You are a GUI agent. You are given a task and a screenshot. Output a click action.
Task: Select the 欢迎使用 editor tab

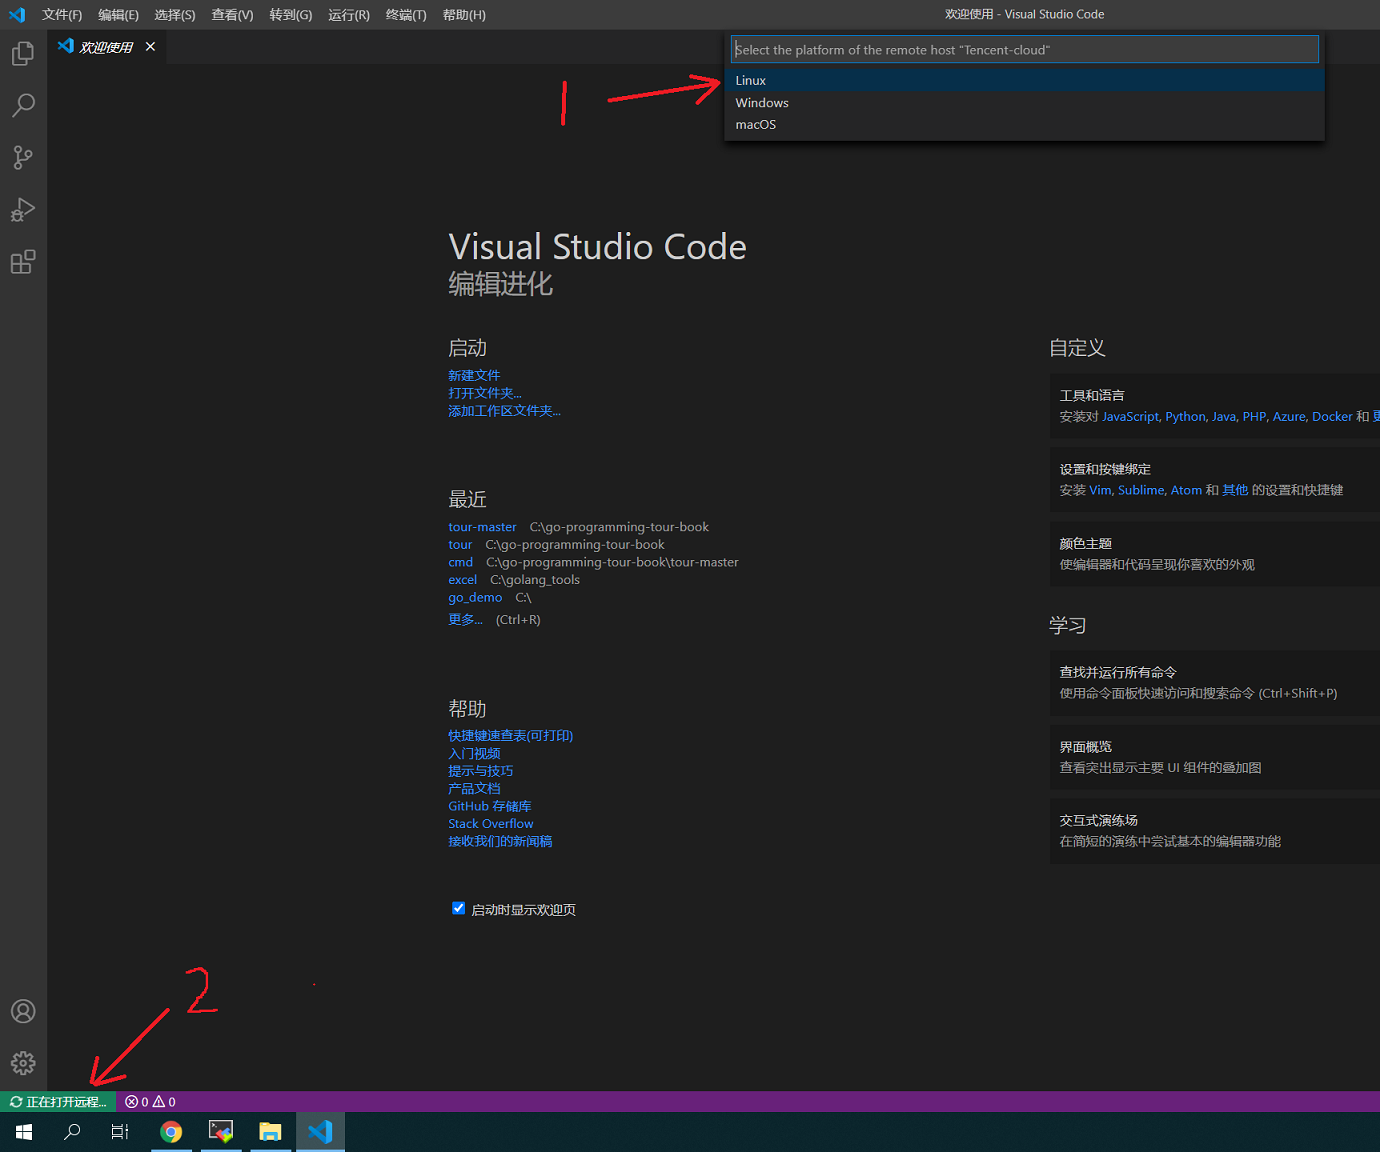point(108,47)
